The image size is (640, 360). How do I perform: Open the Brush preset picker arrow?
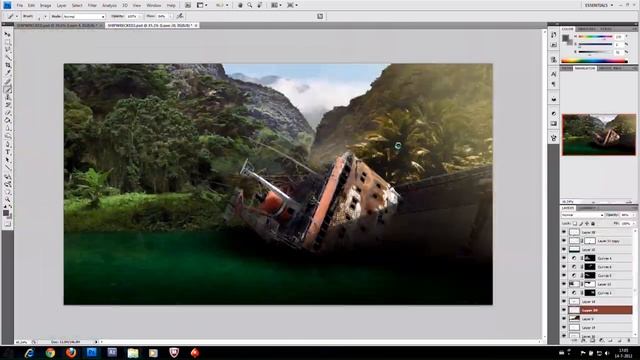[45, 16]
